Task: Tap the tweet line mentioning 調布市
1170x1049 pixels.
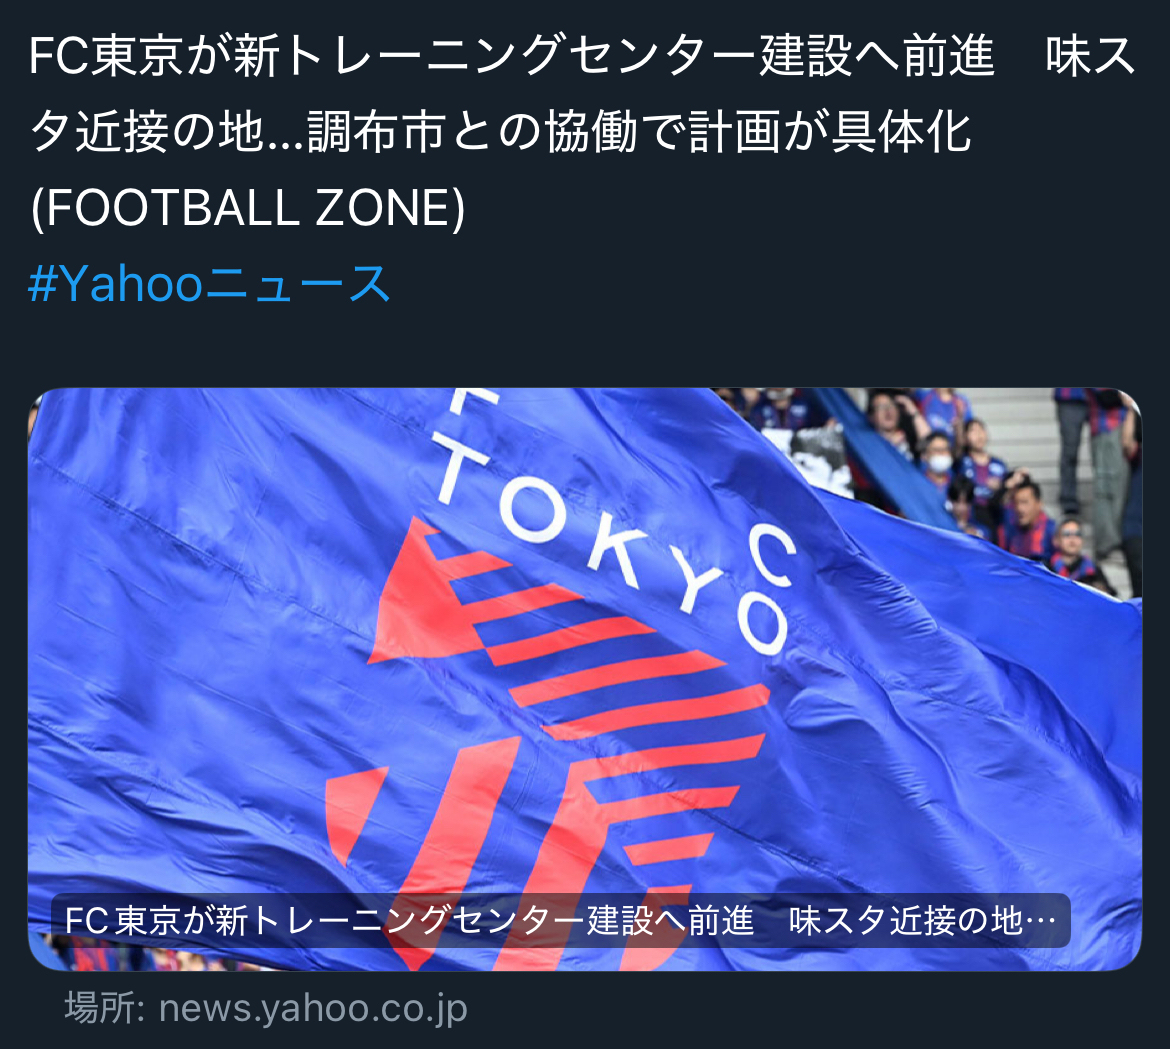Action: [x=500, y=133]
